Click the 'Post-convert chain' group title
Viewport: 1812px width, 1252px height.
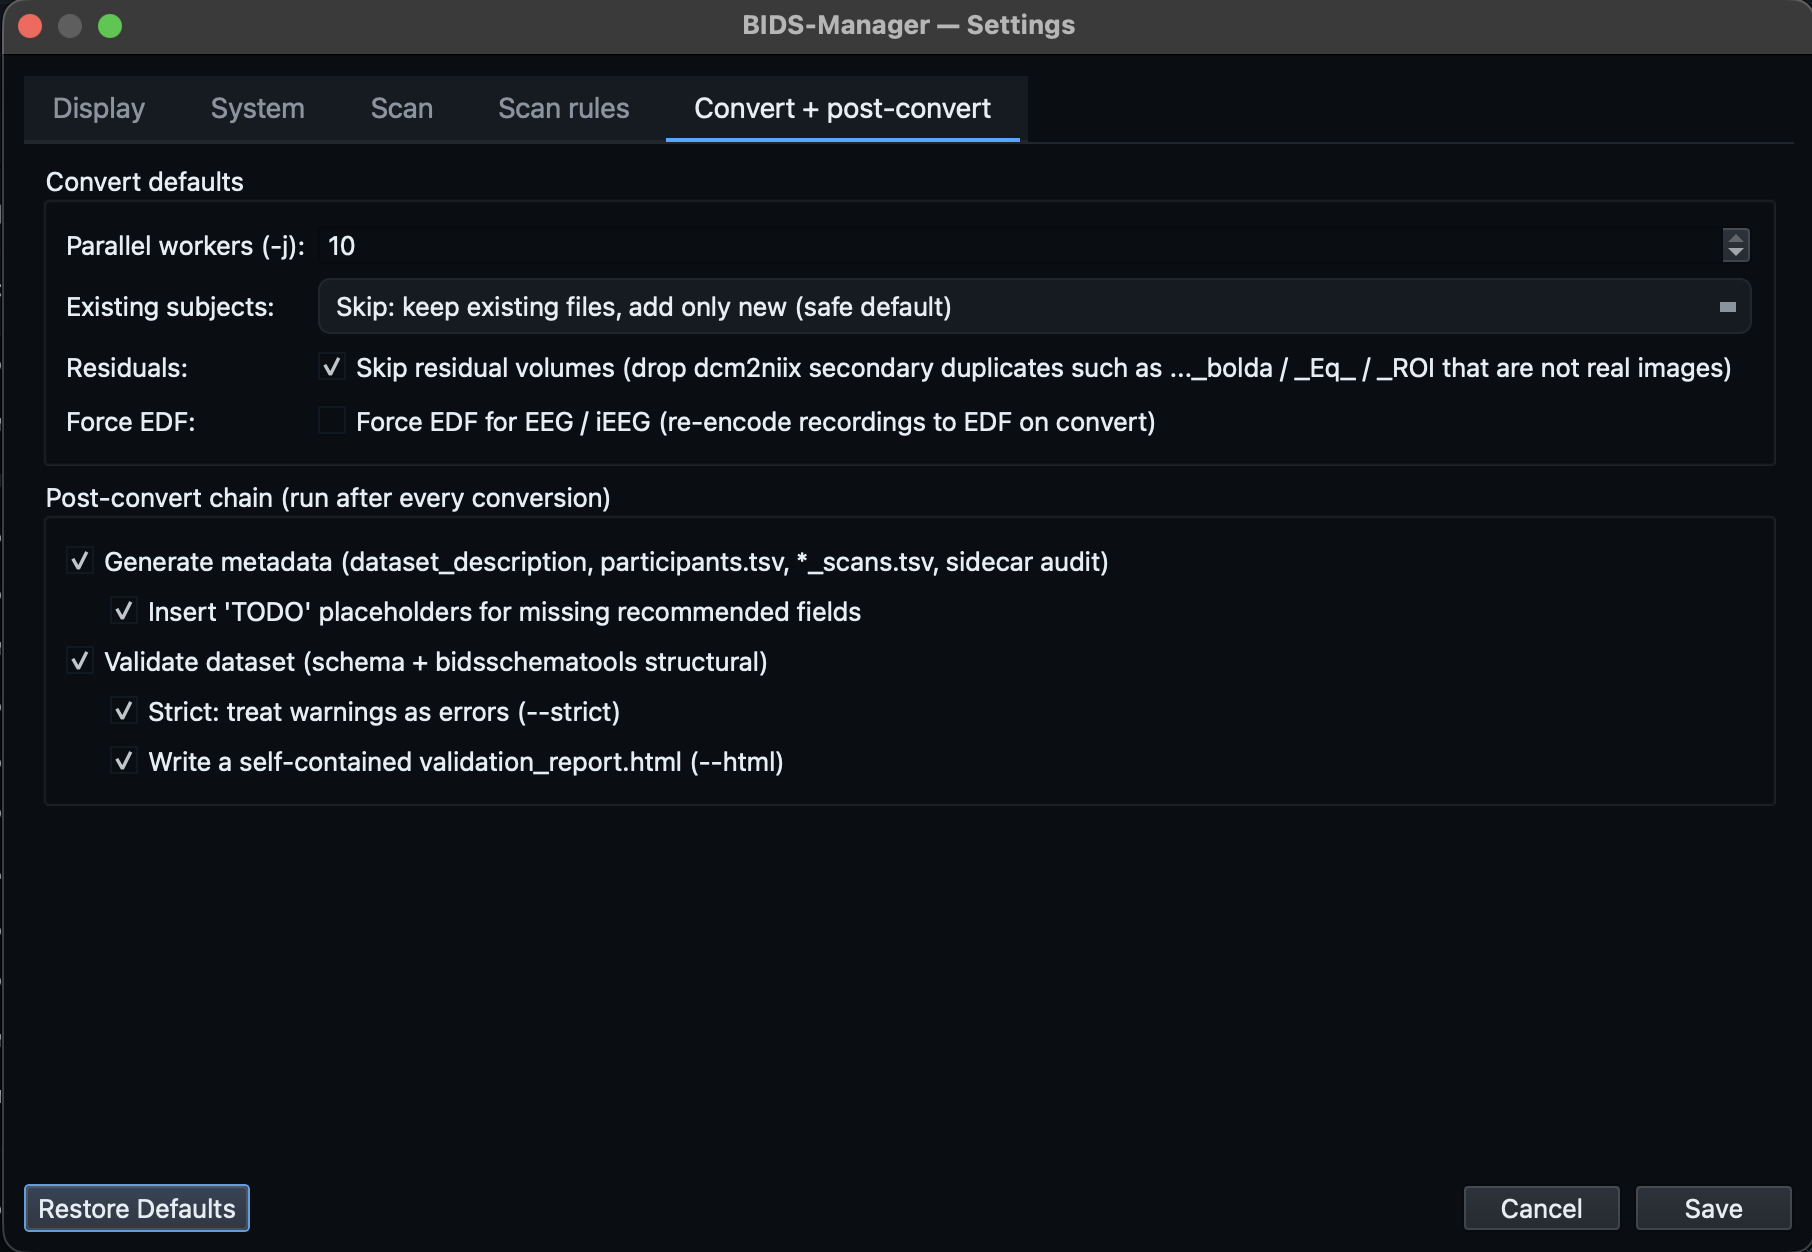coord(328,498)
